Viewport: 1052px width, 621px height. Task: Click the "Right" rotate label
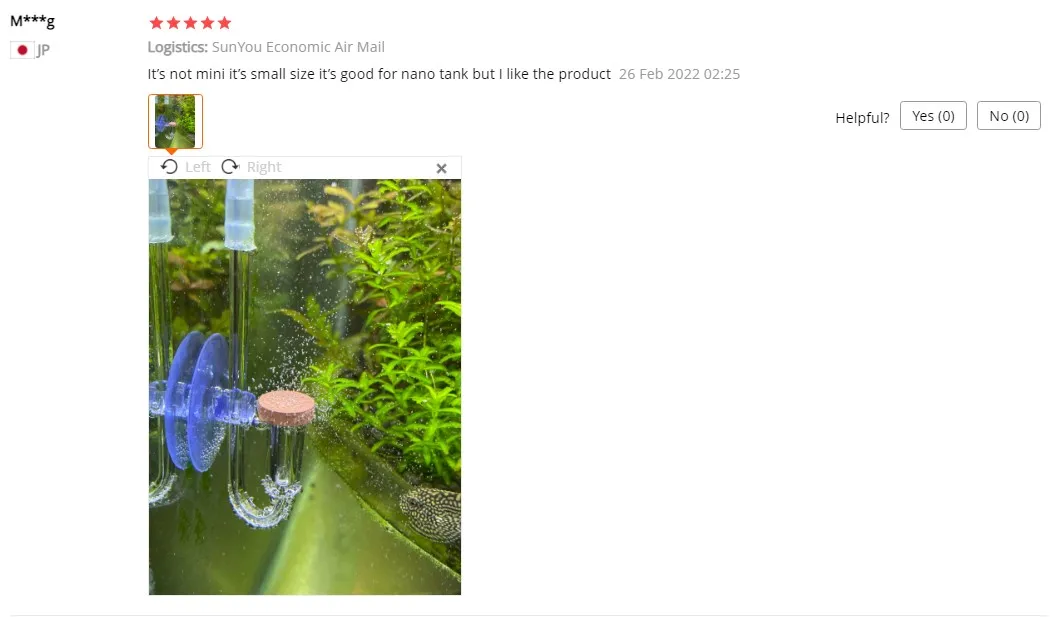tap(264, 167)
